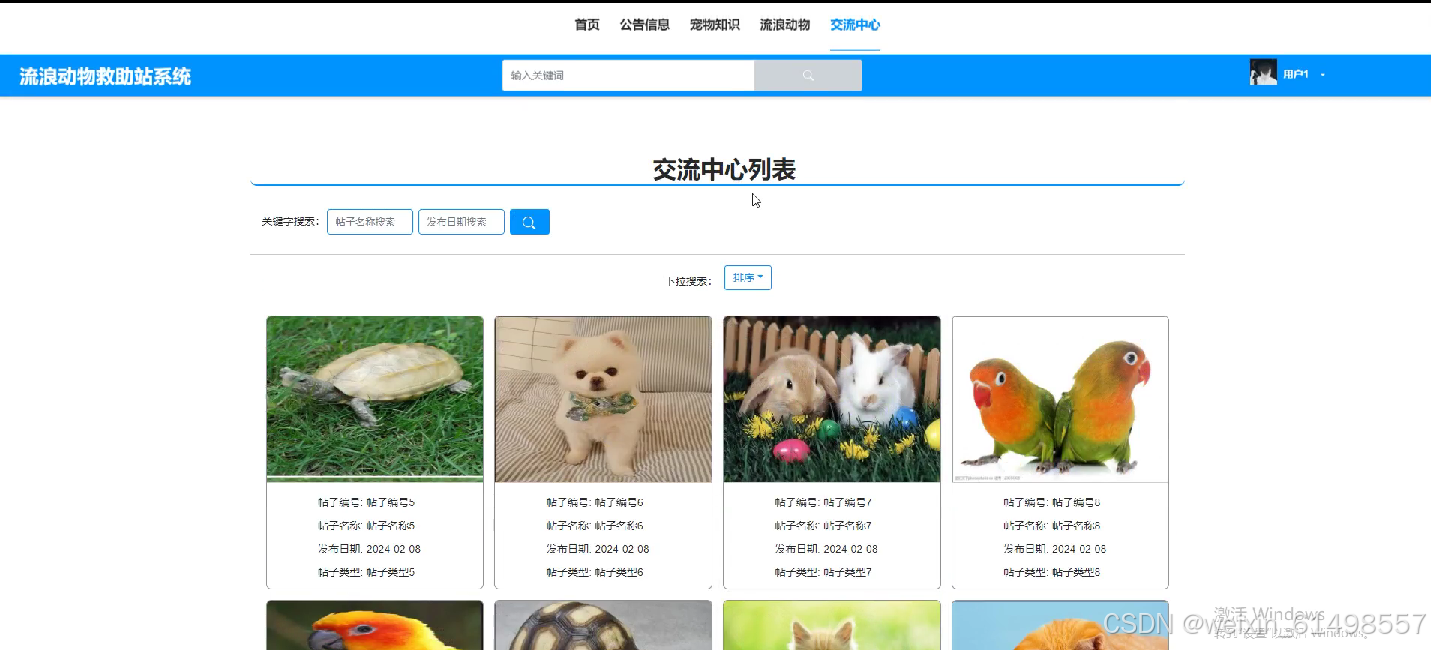Open the two rabbits post image
The width and height of the screenshot is (1431, 650).
tap(832, 399)
